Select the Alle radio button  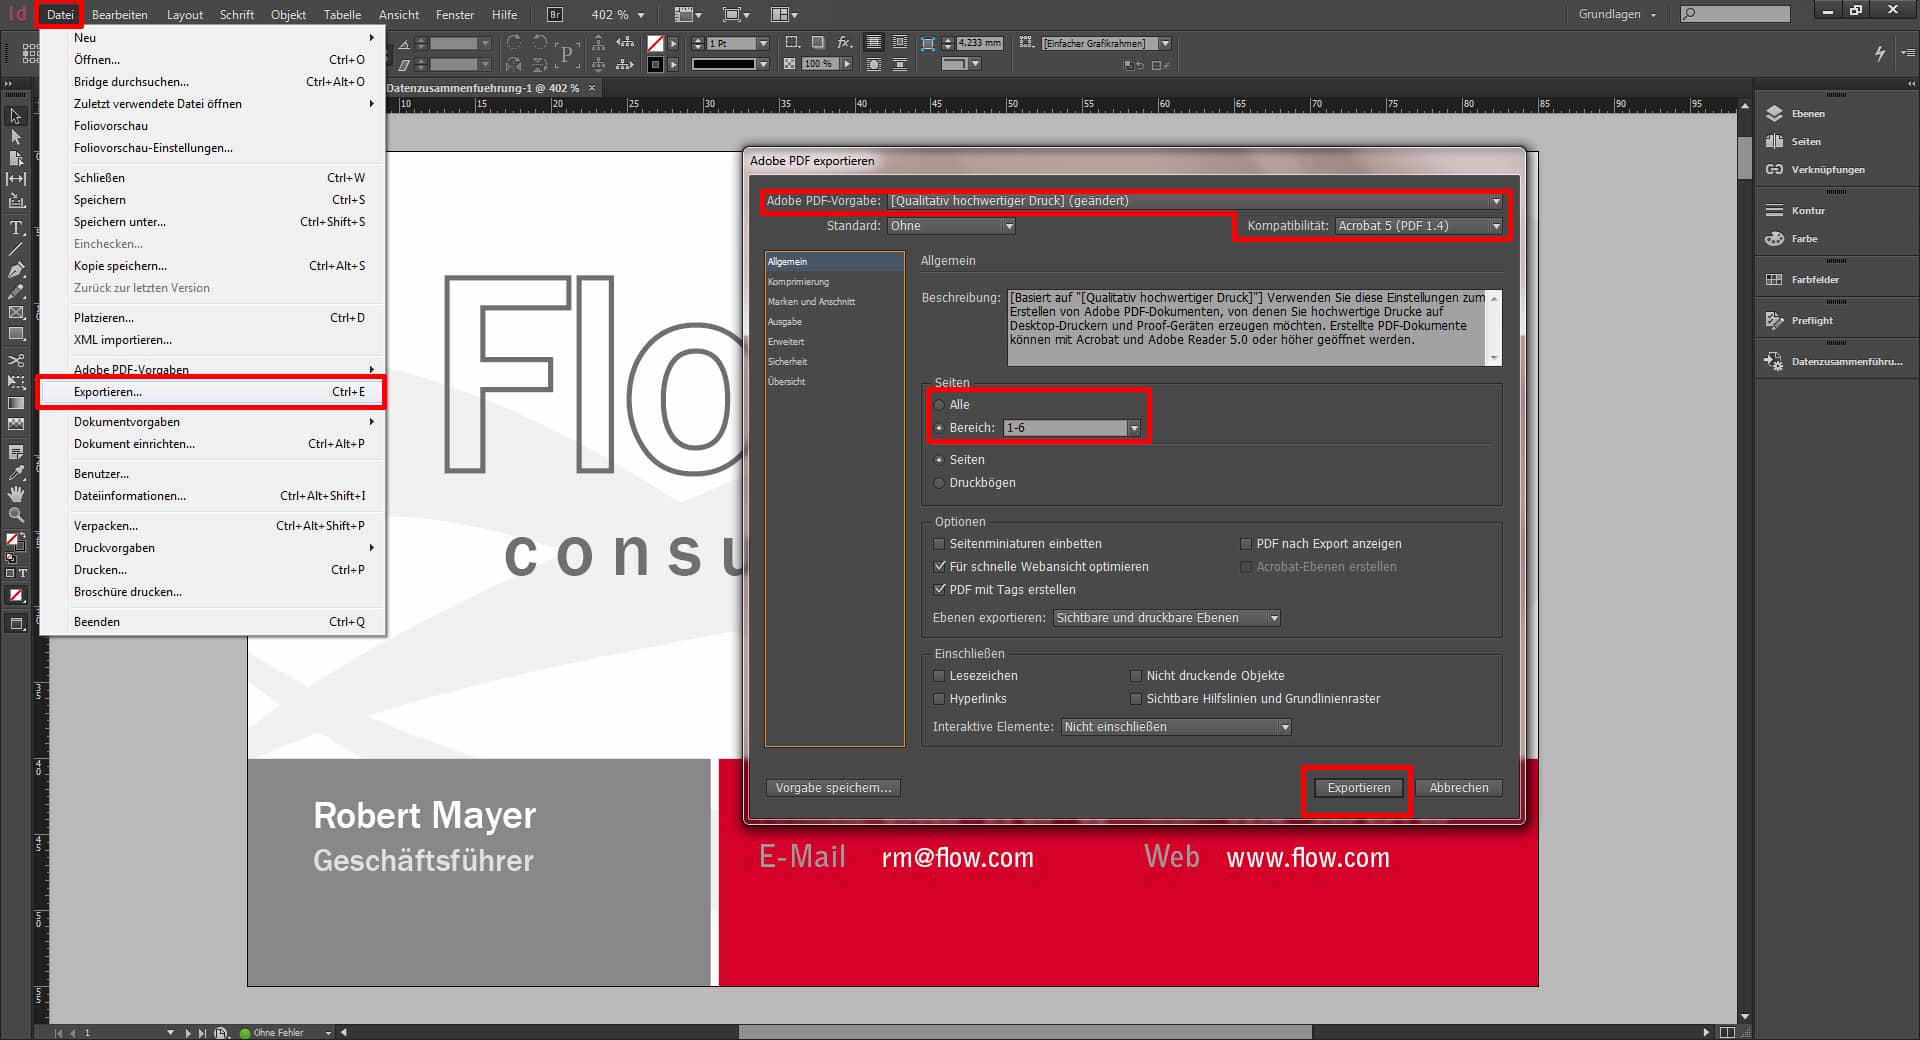click(x=940, y=405)
